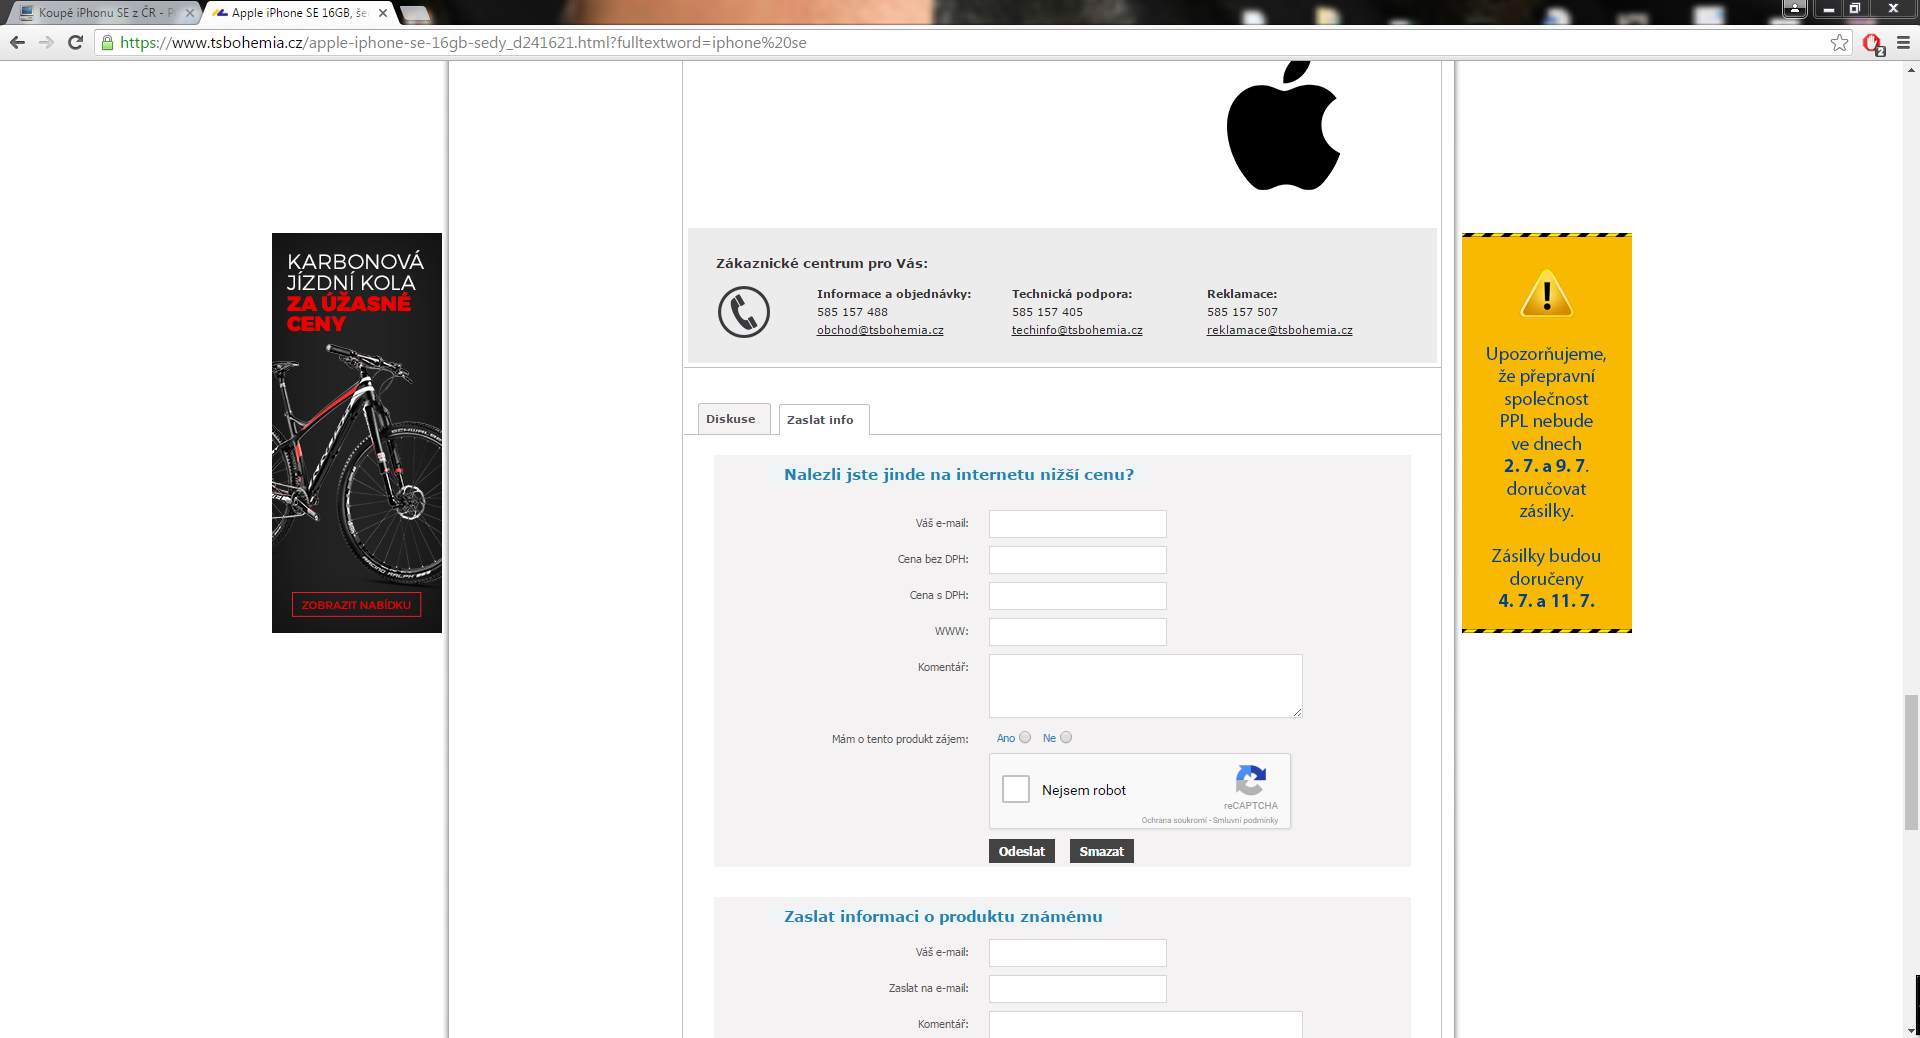Click the phone handset icon
This screenshot has height=1038, width=1920.
tap(744, 312)
